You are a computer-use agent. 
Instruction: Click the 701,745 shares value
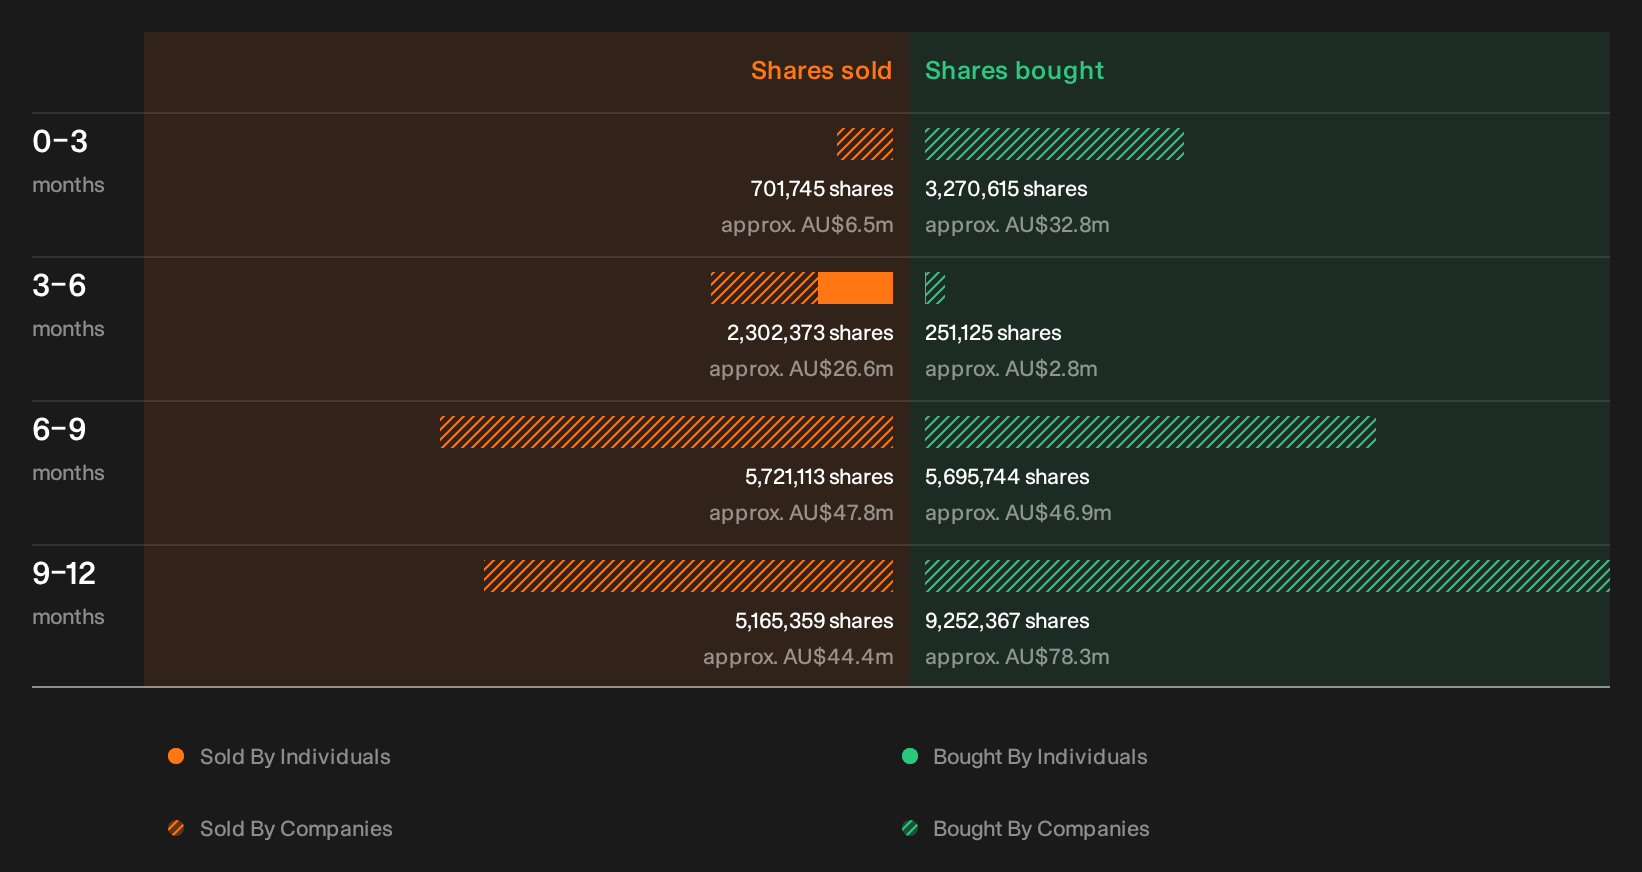pyautogui.click(x=822, y=189)
